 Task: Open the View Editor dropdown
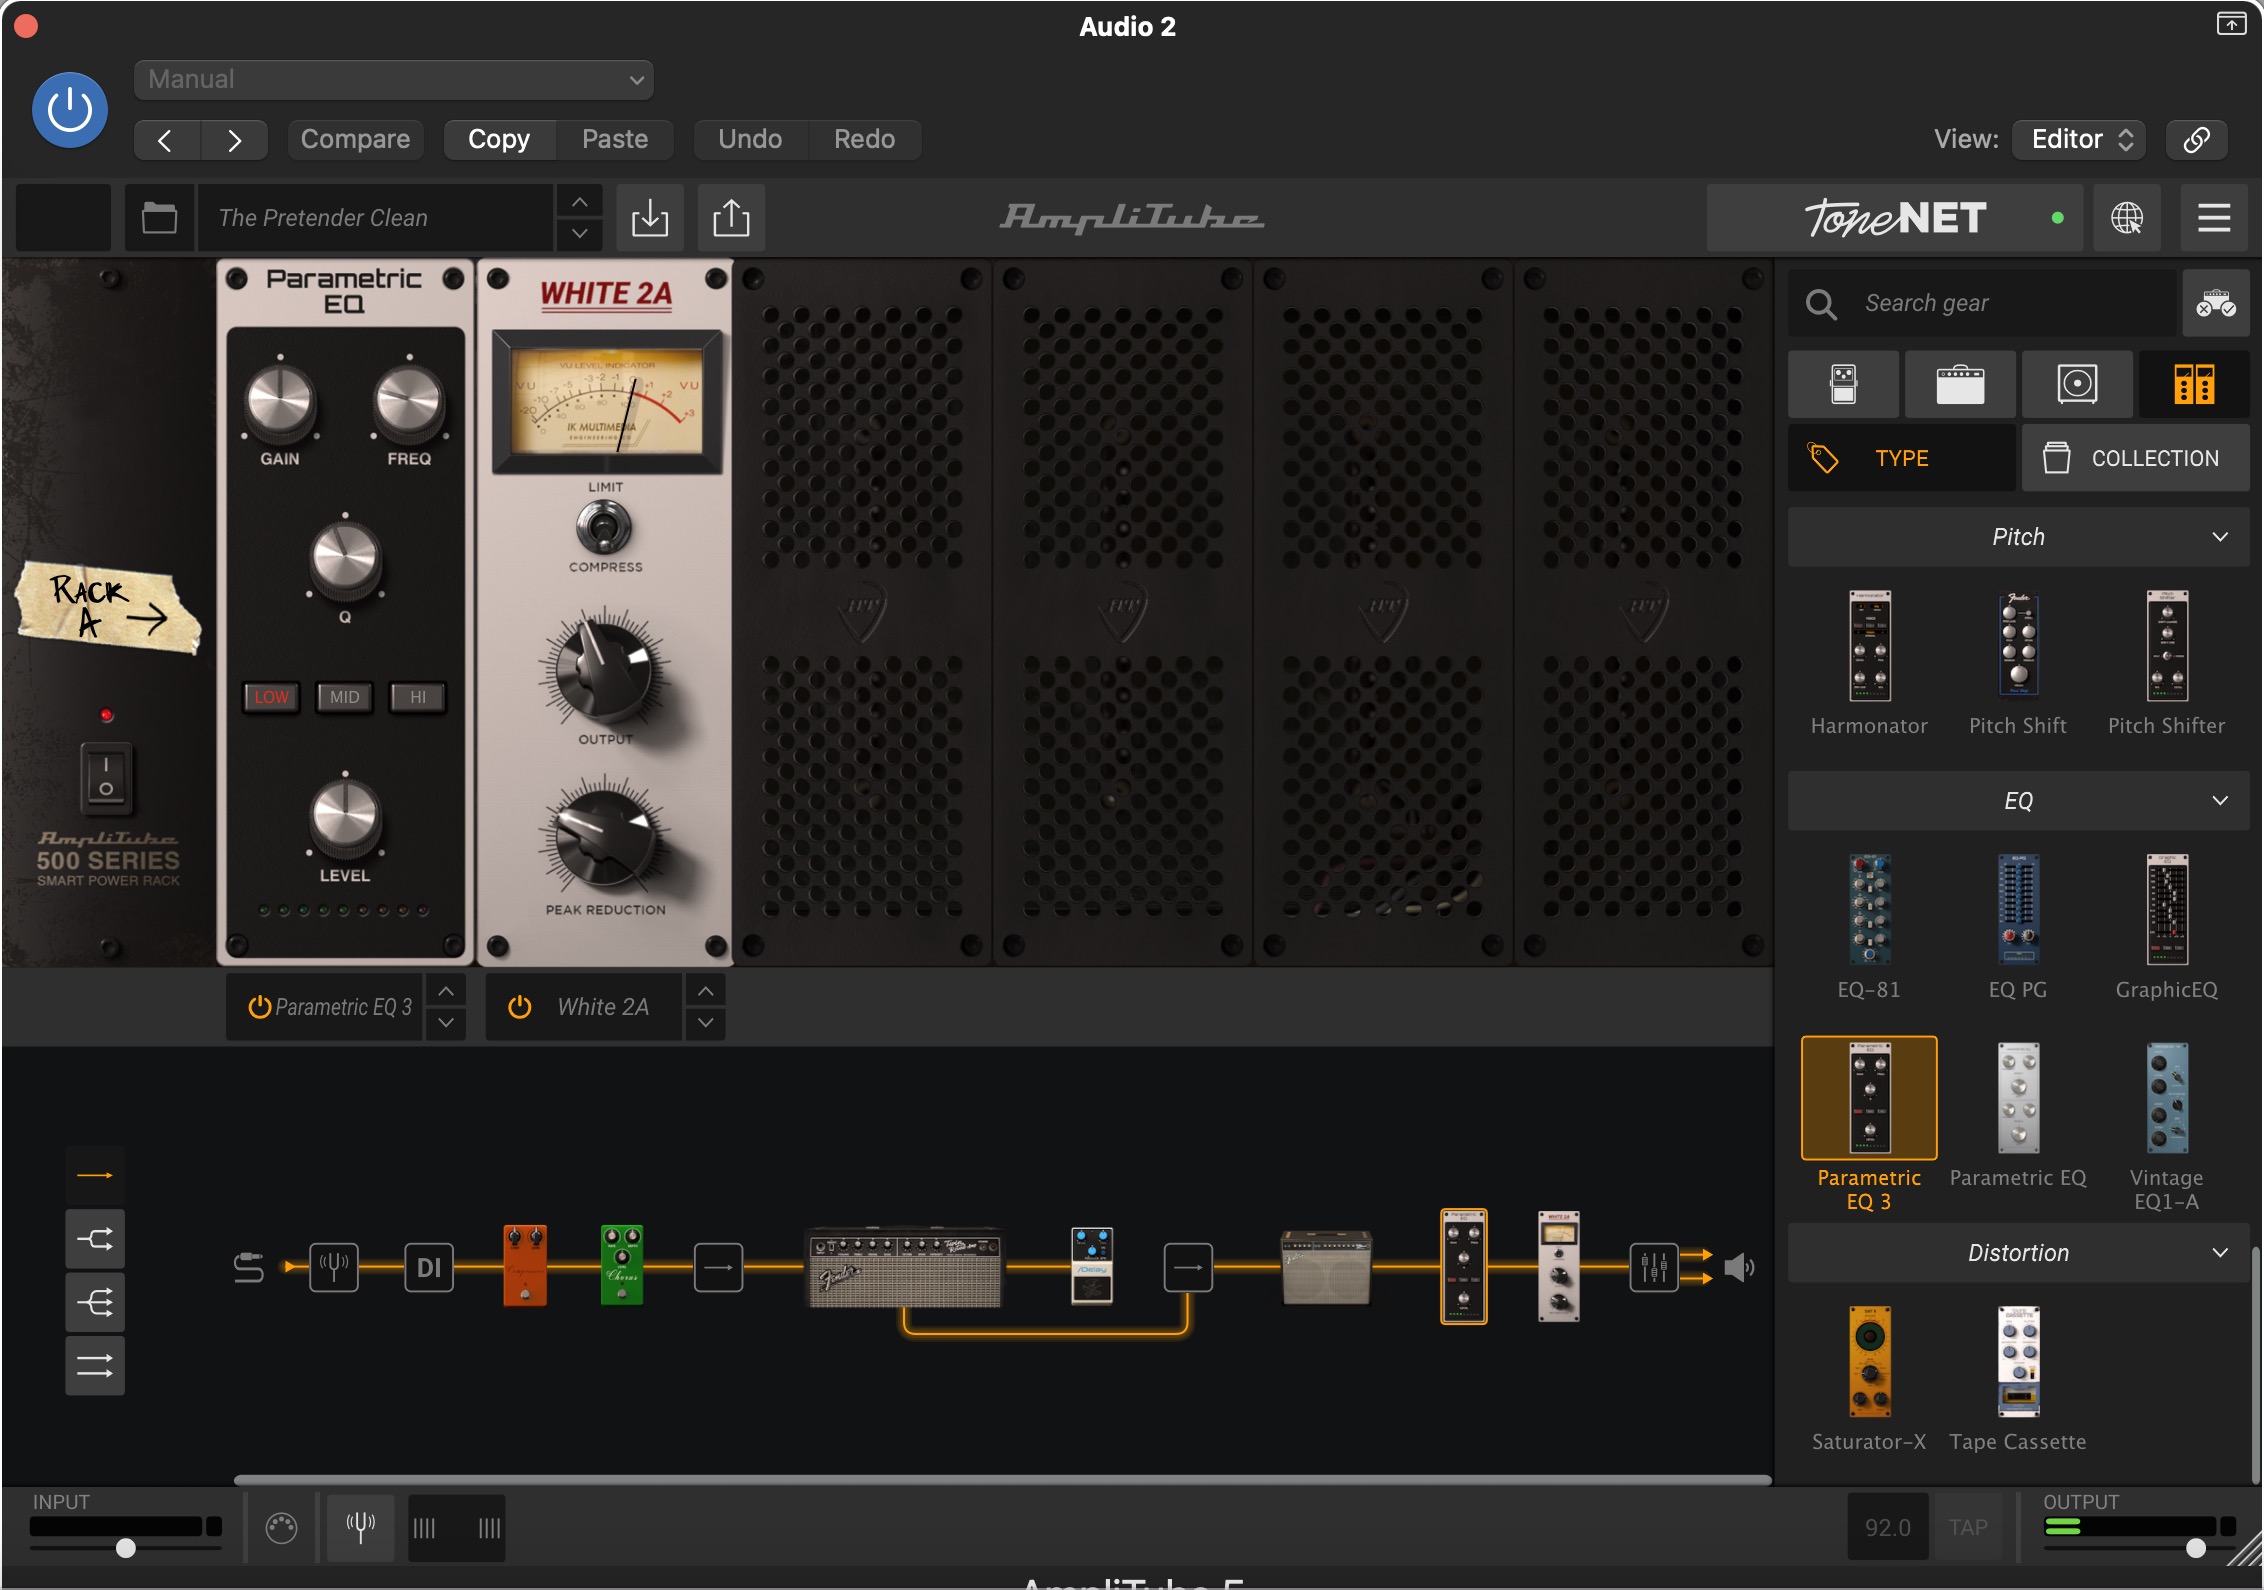click(x=2081, y=139)
